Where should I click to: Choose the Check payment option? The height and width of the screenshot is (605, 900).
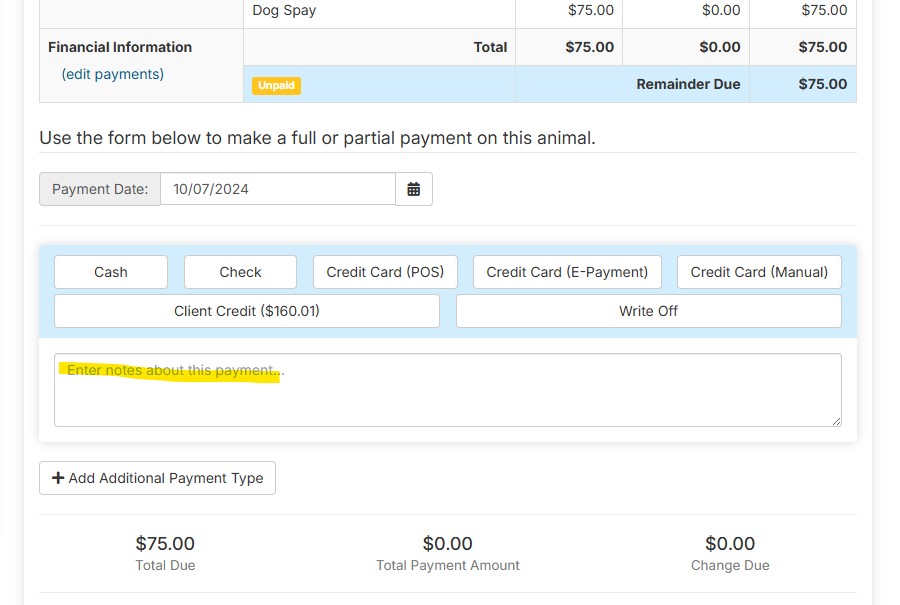[240, 272]
